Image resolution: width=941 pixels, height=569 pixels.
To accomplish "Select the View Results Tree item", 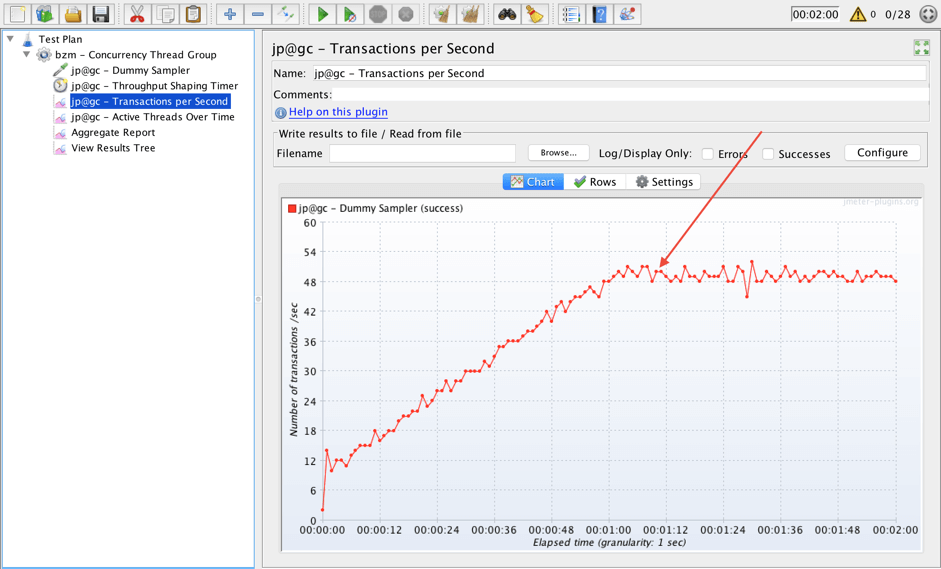I will (113, 148).
